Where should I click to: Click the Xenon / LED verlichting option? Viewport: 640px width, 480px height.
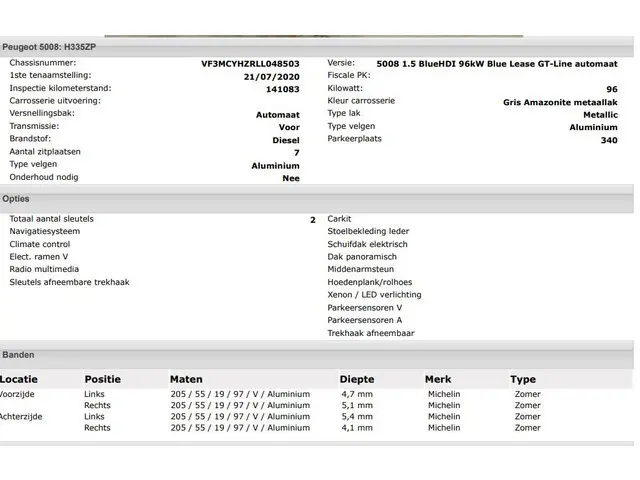tap(374, 295)
